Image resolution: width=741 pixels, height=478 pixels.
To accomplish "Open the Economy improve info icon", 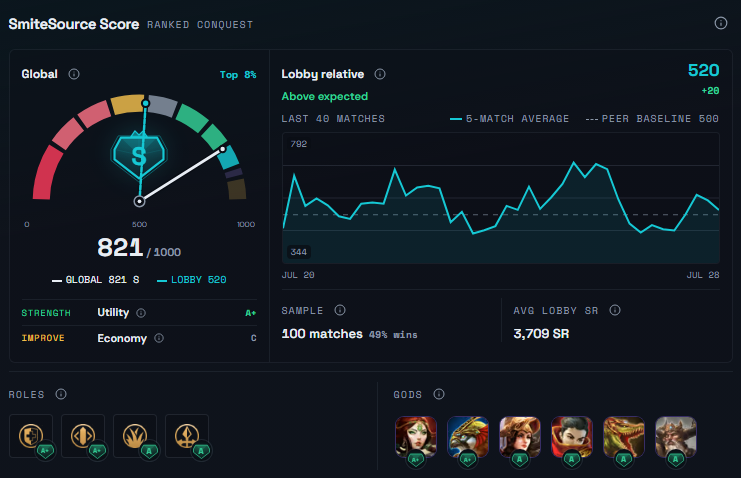I will point(159,338).
